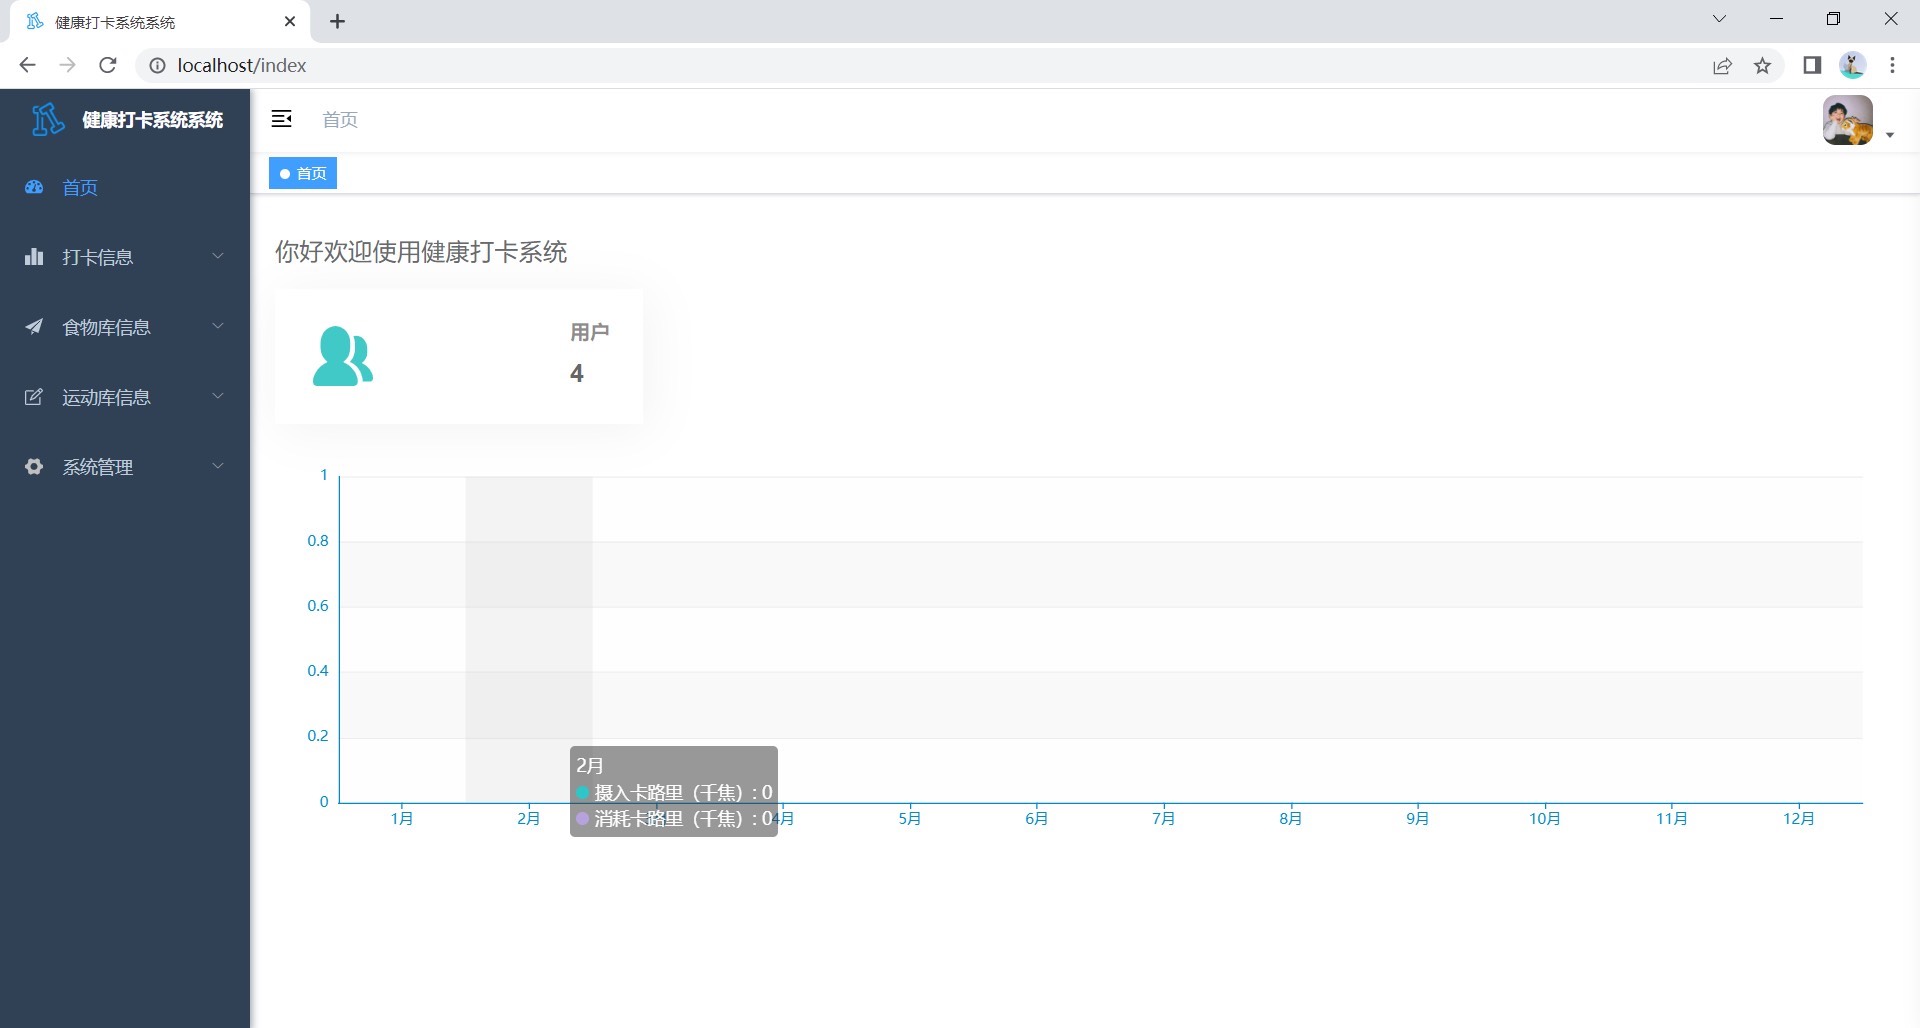Click the 6月 label on chart axis
Screen dimensions: 1920x1028
1037,819
